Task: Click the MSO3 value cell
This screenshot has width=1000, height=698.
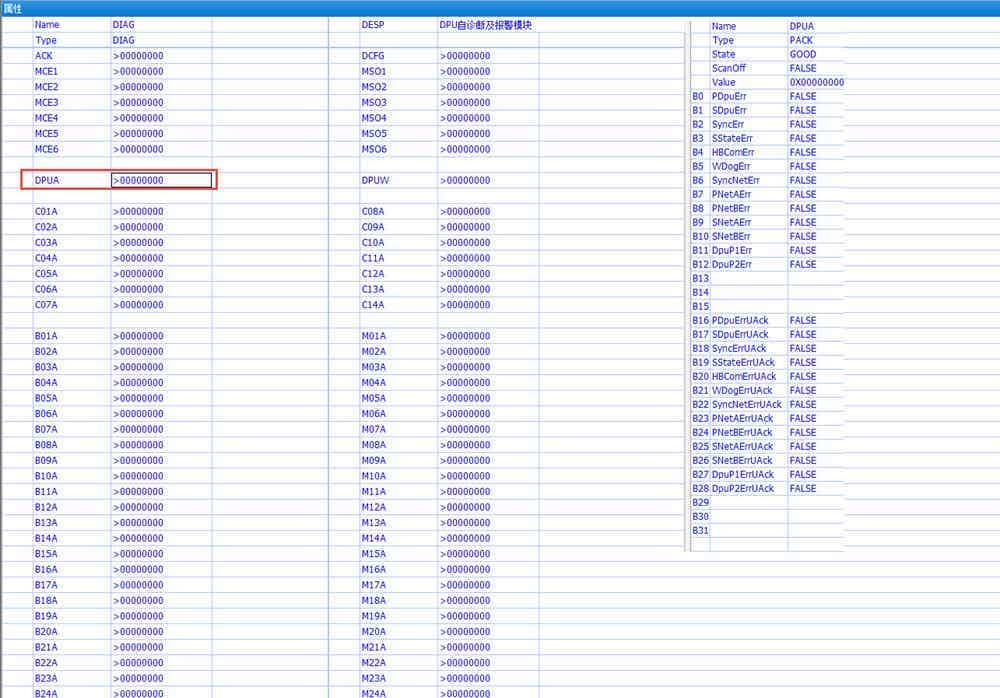Action: (x=488, y=102)
